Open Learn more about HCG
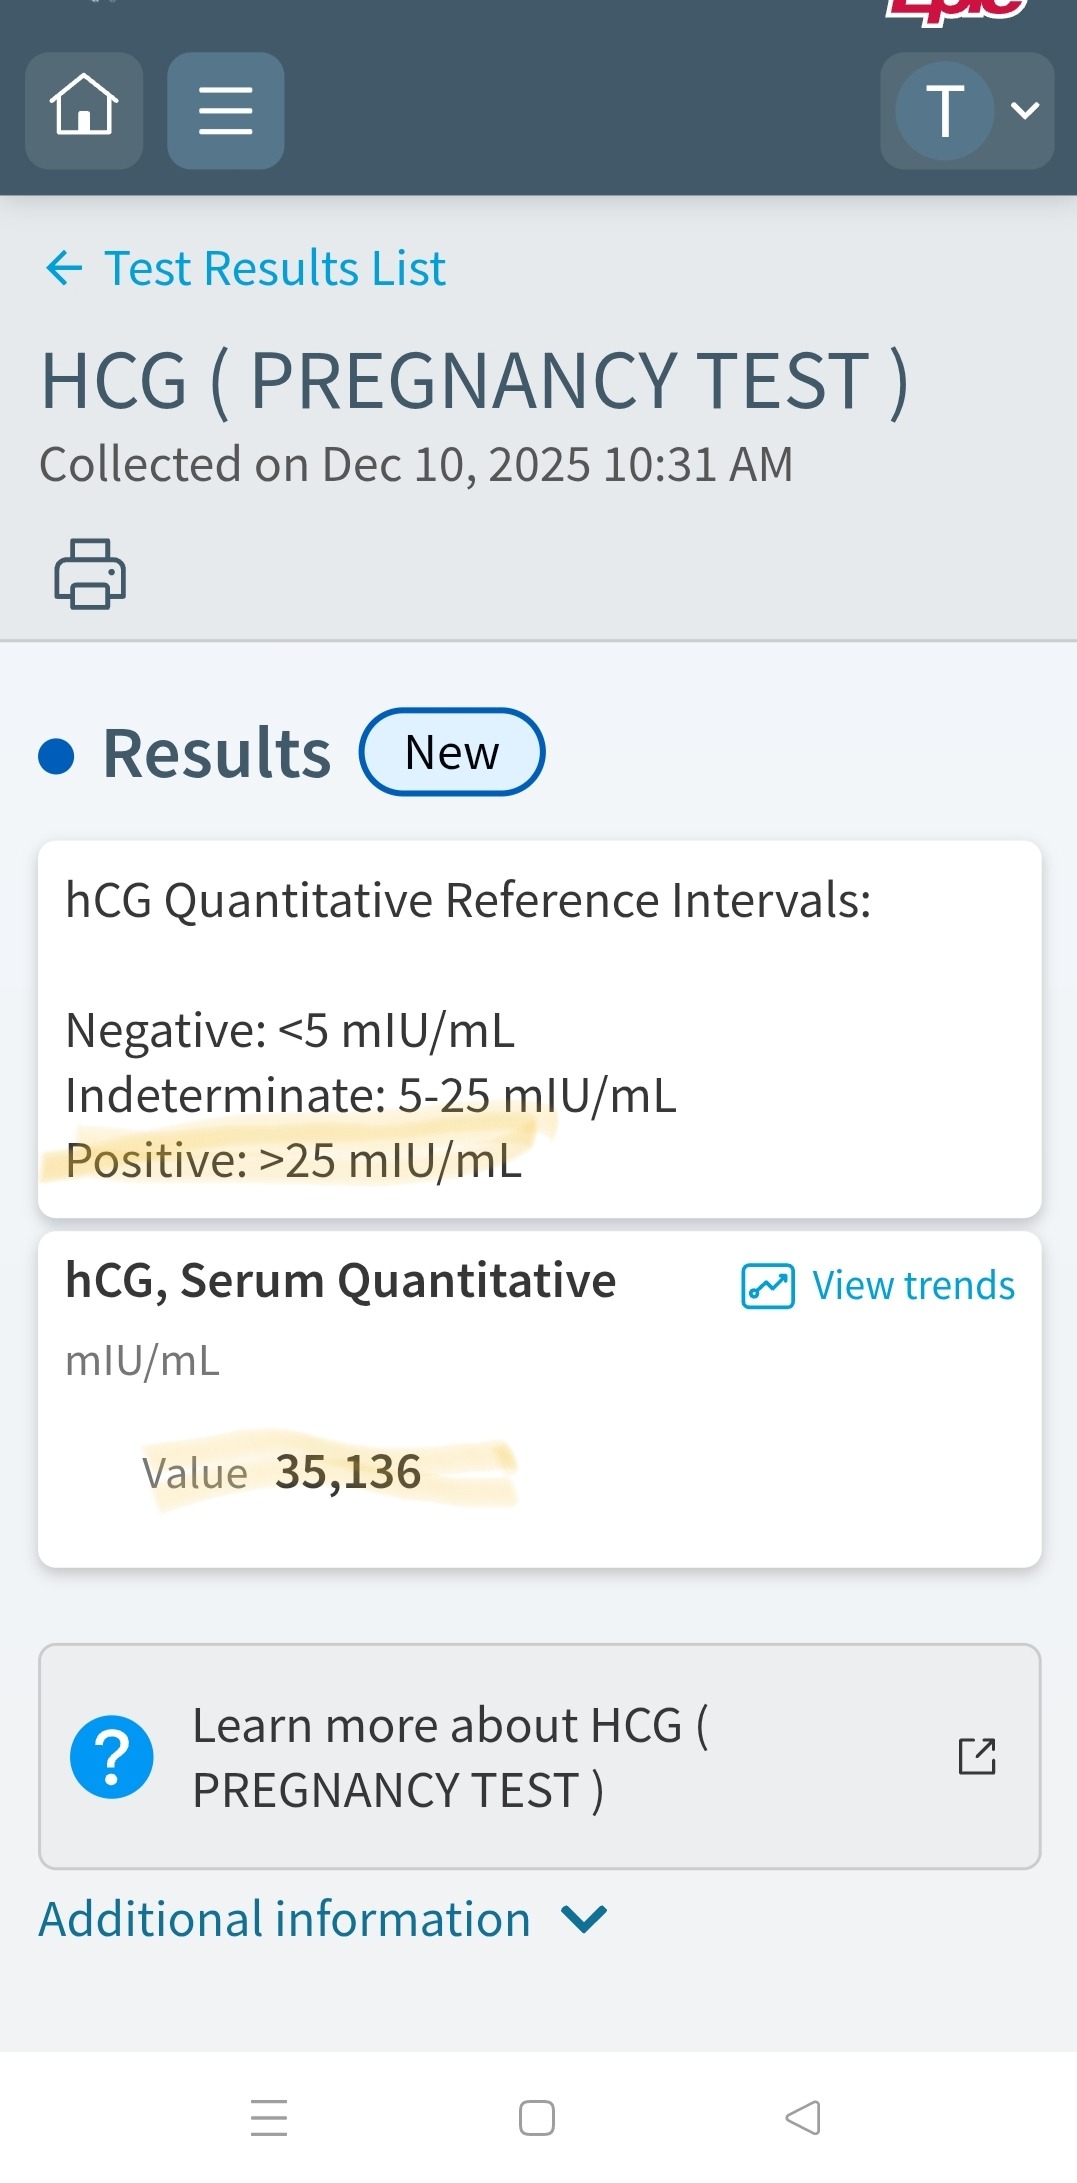 (450, 1757)
